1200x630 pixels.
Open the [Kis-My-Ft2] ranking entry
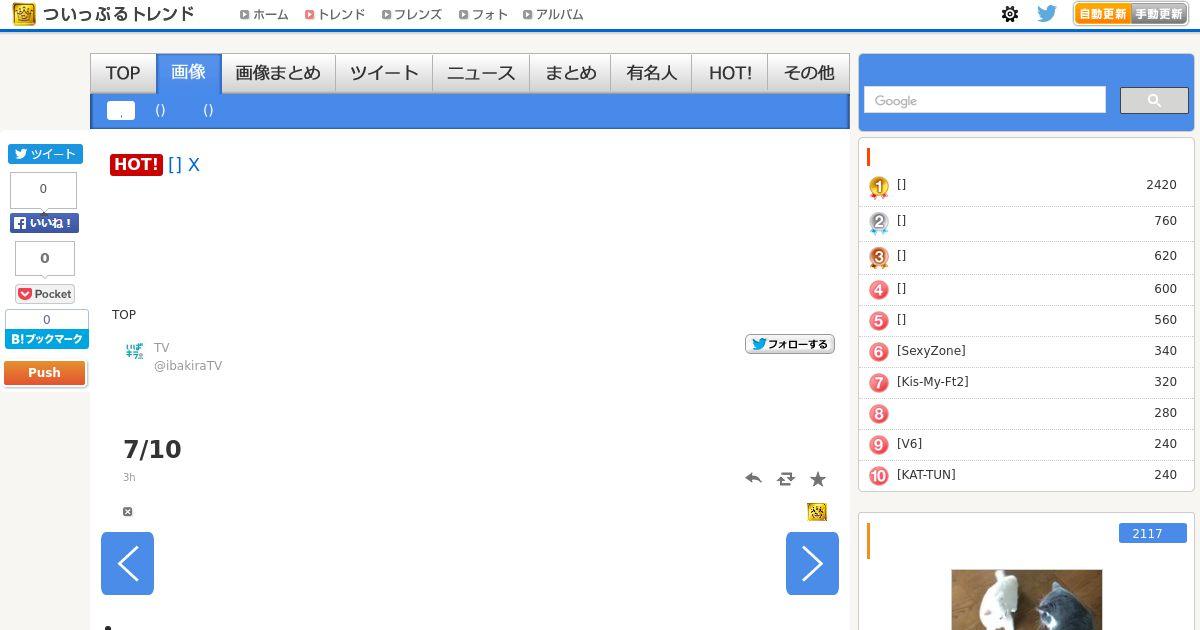point(932,382)
